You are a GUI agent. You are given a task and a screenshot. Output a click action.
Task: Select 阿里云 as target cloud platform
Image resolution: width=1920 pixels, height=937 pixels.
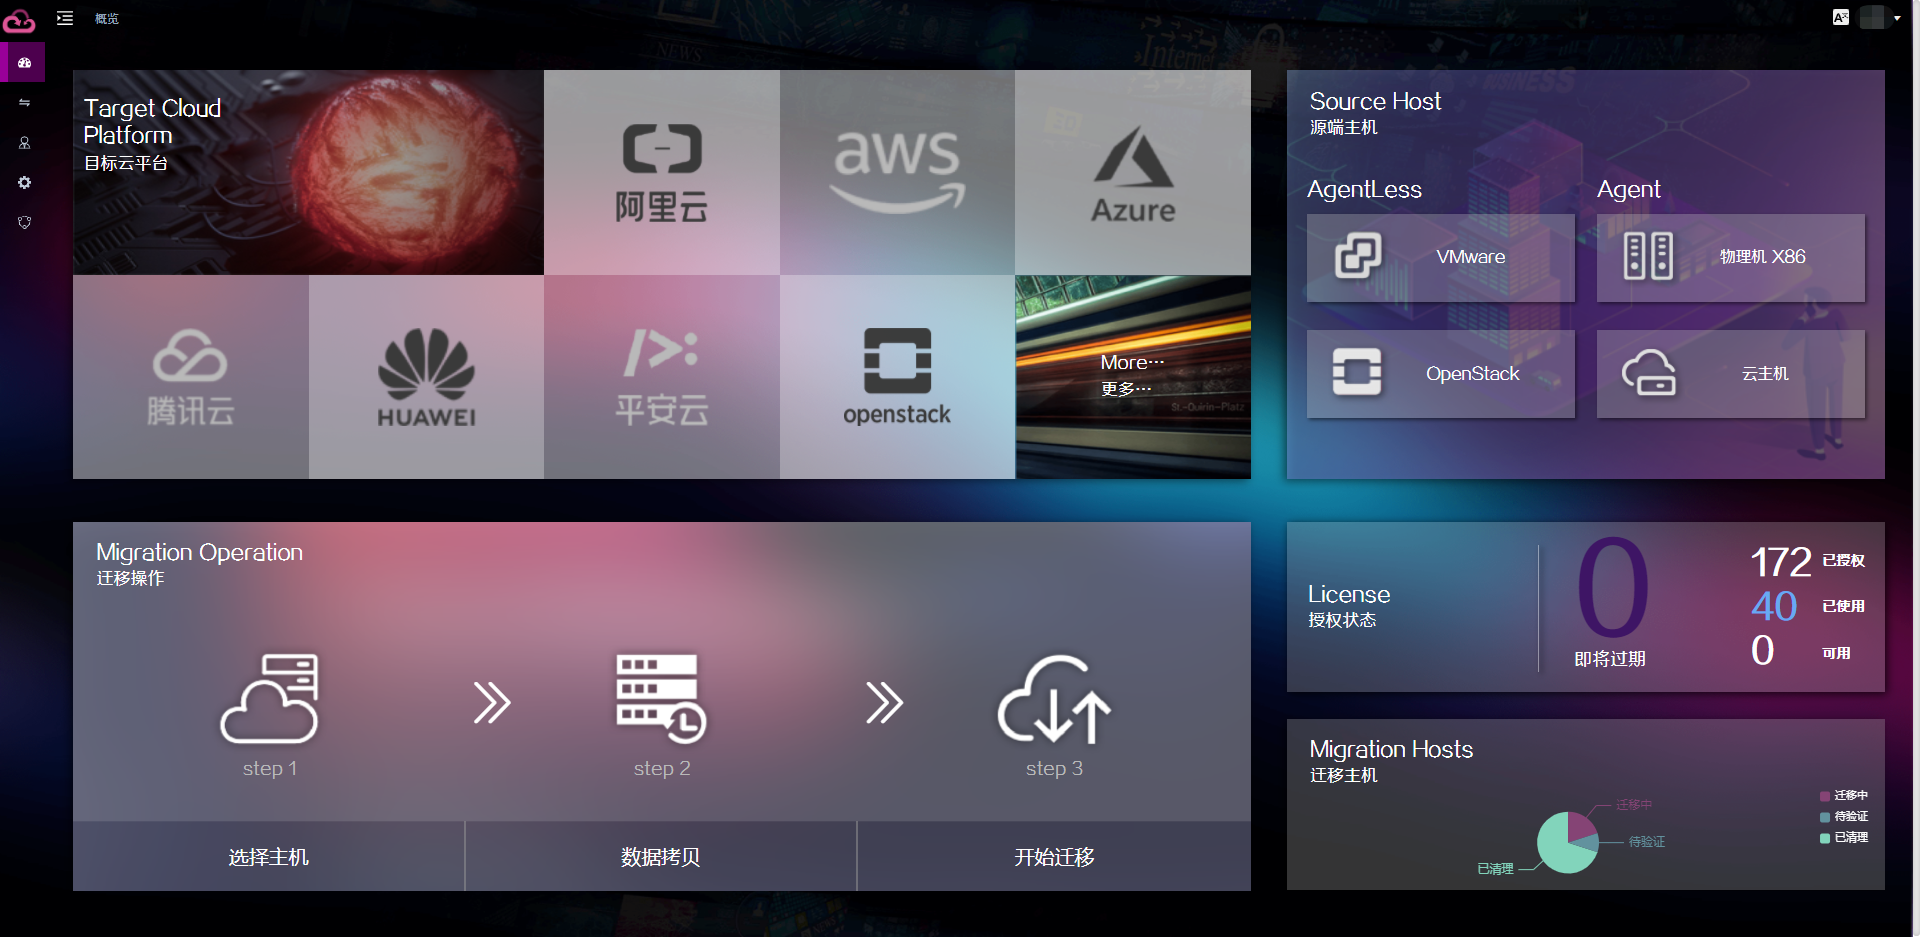662,172
